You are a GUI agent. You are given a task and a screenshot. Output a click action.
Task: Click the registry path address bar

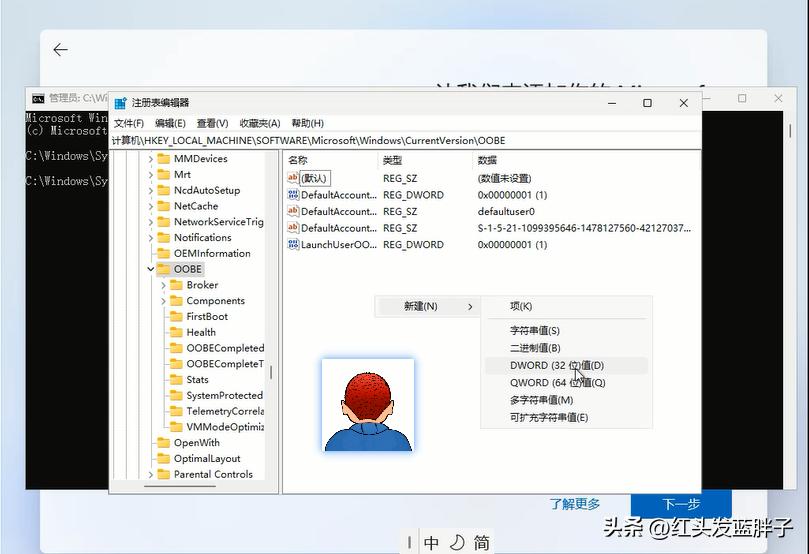pos(406,140)
